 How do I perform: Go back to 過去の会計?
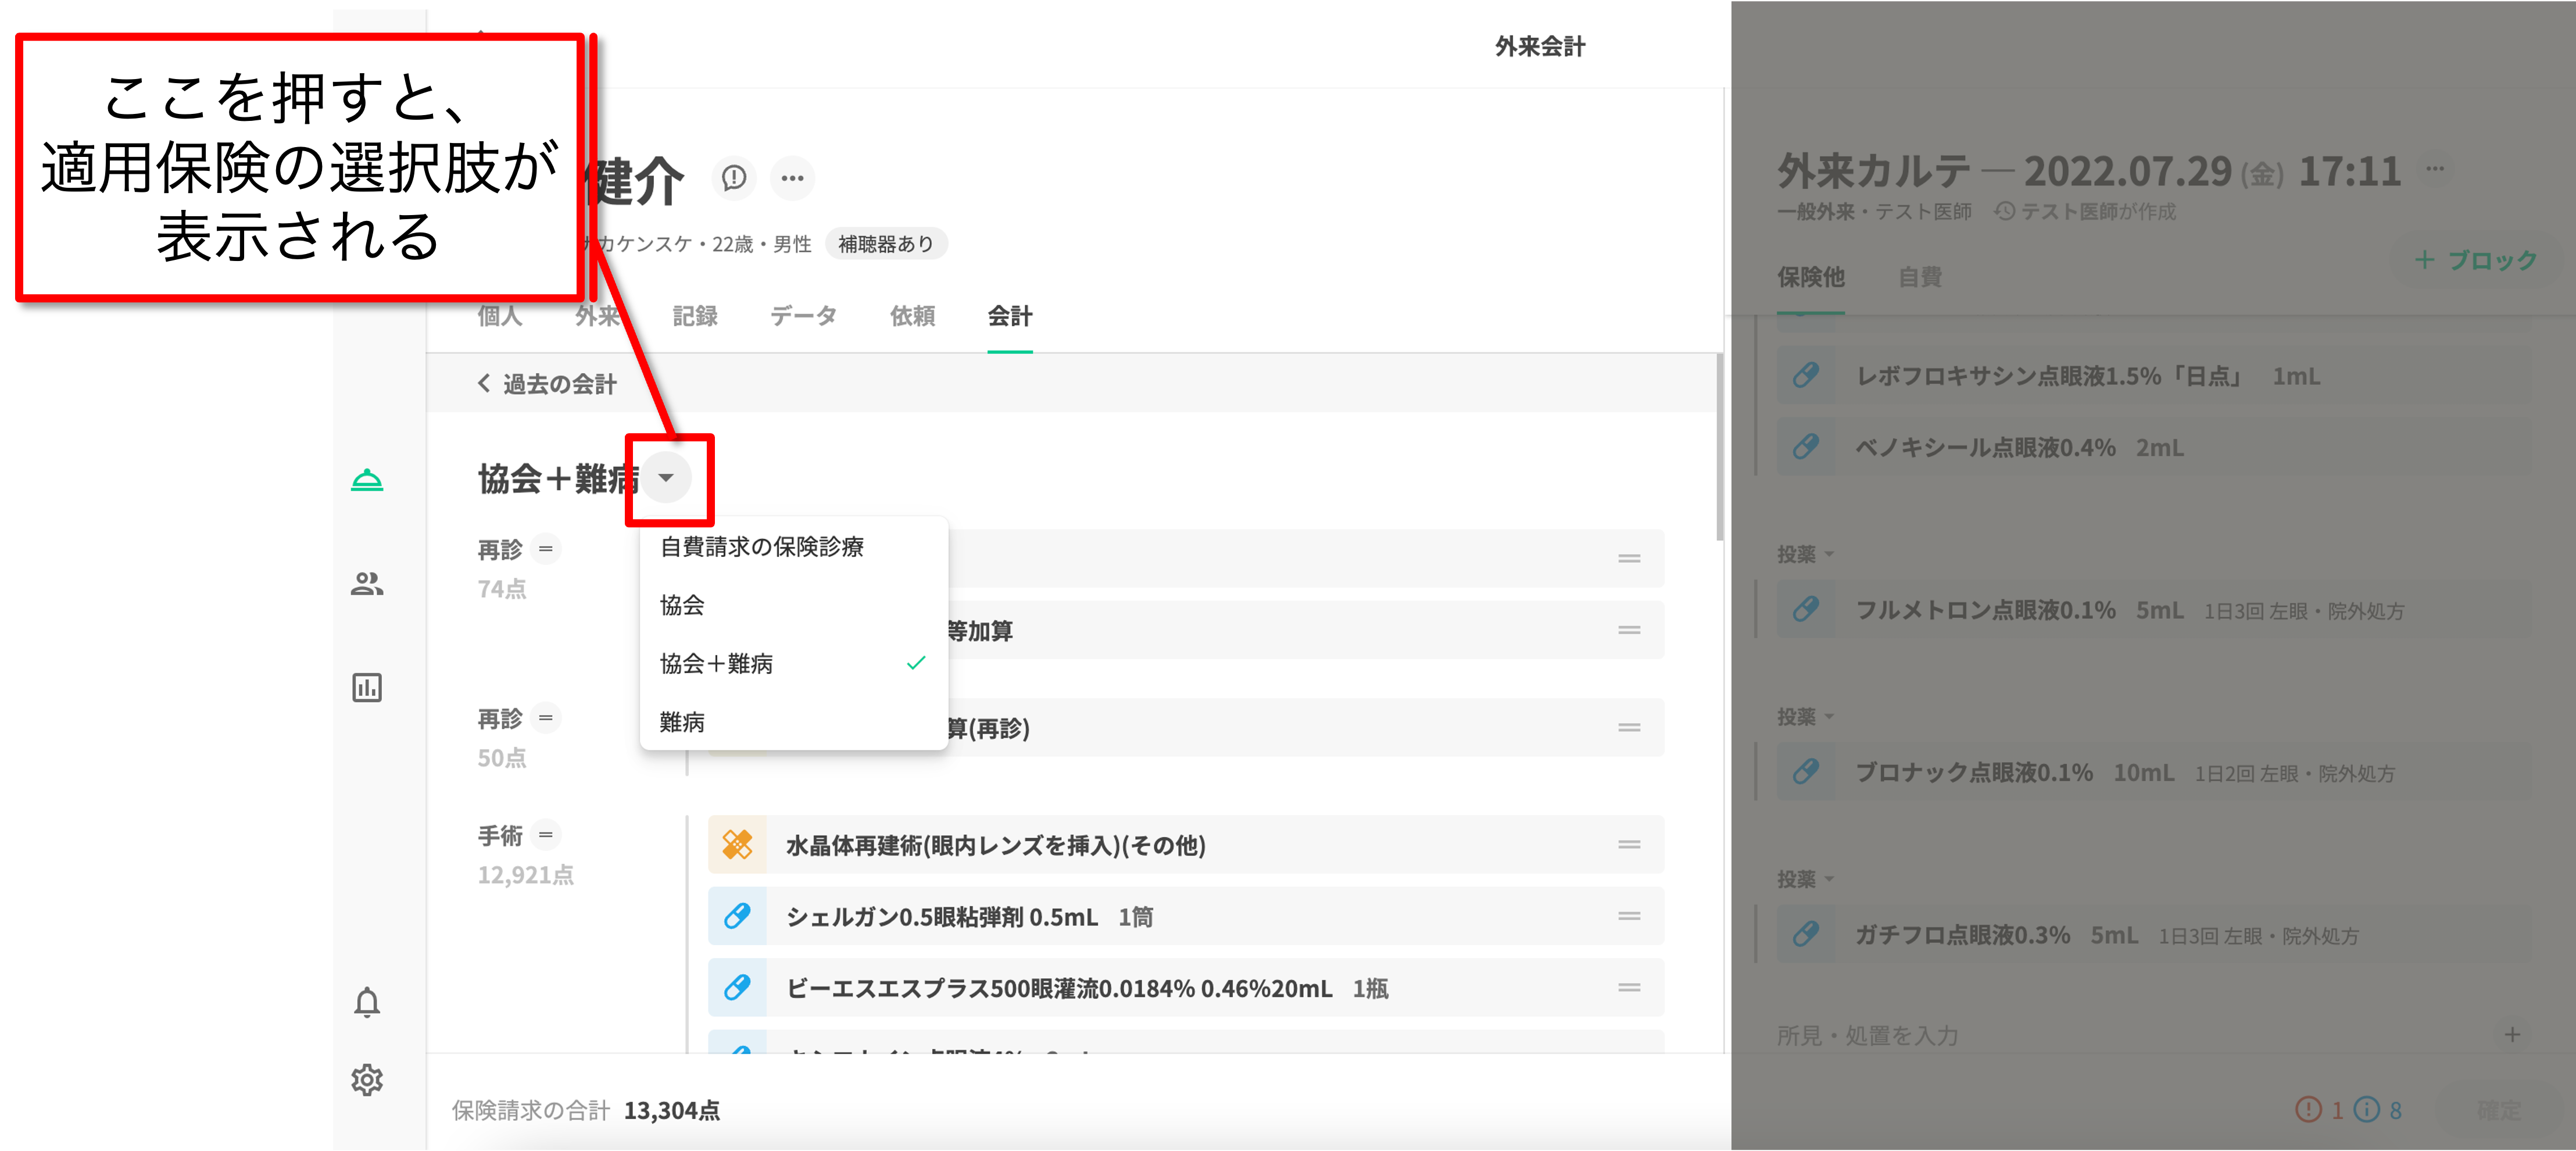(547, 384)
